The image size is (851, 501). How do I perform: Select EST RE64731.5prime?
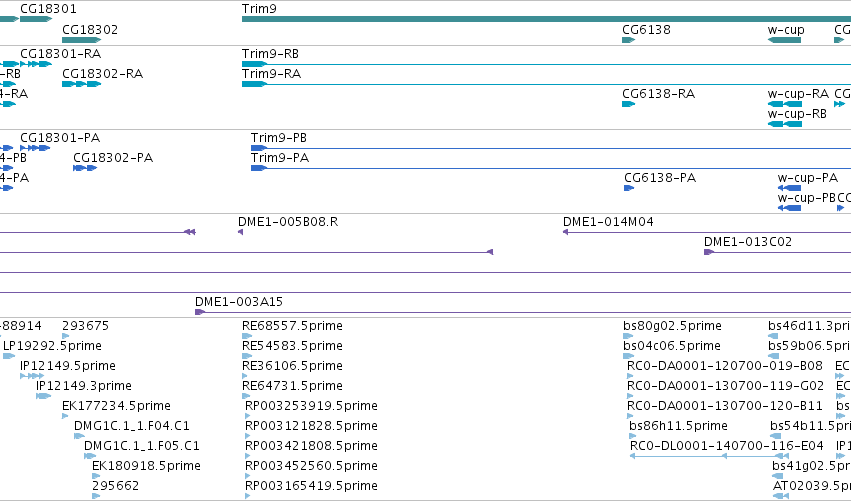(x=292, y=386)
